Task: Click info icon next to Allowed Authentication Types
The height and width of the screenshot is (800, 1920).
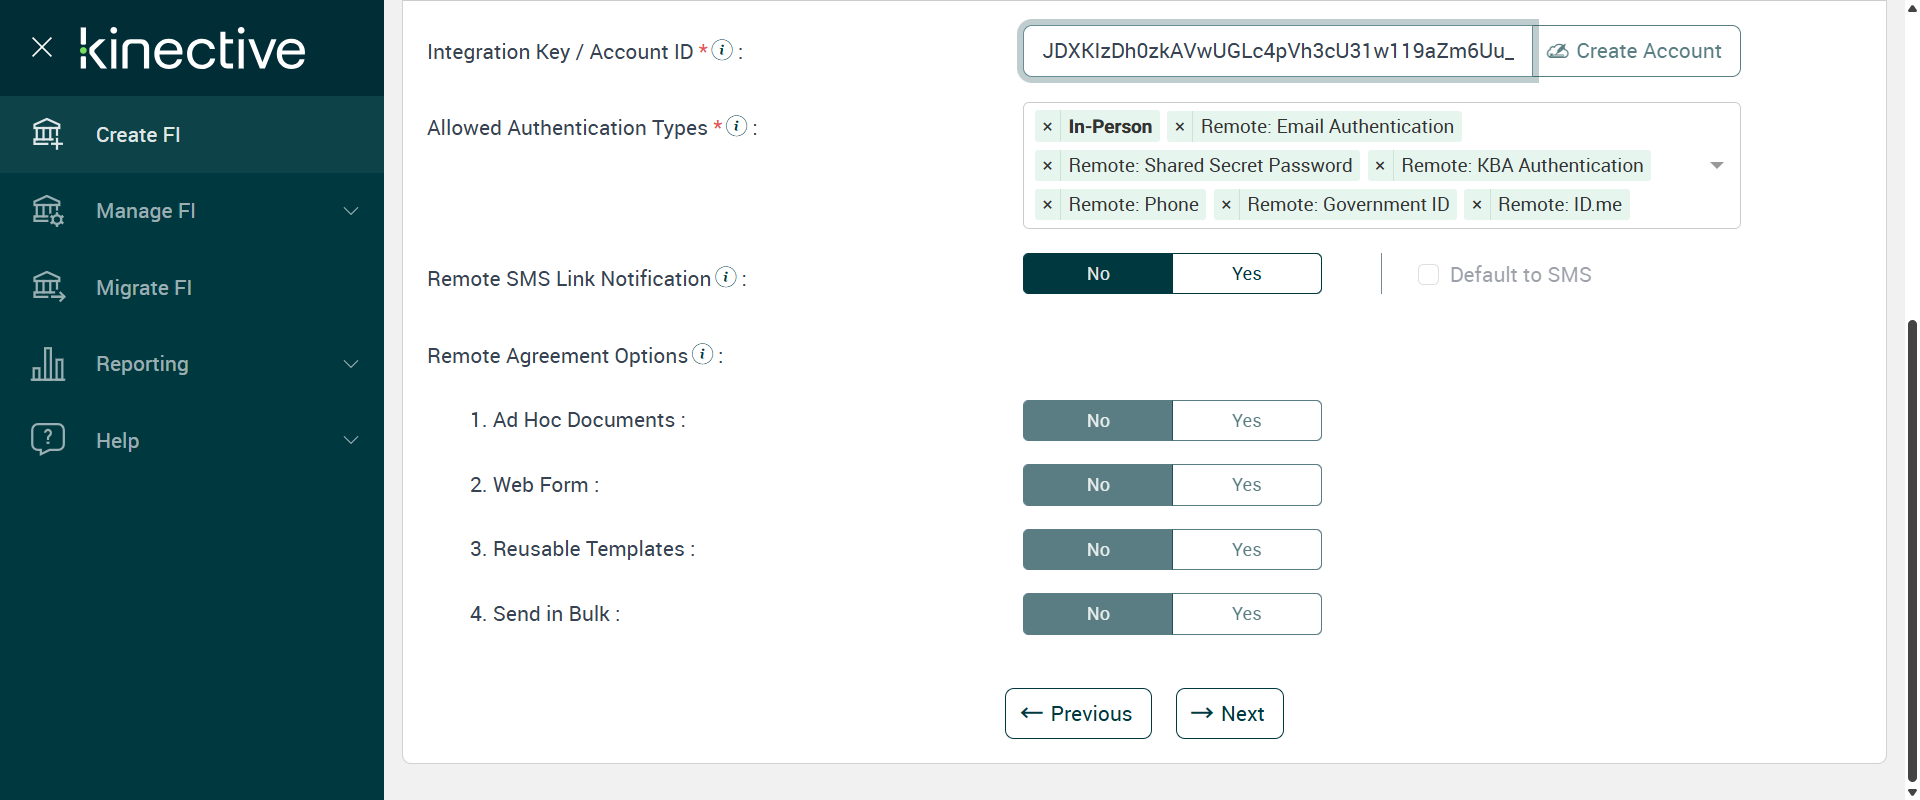Action: [x=737, y=126]
